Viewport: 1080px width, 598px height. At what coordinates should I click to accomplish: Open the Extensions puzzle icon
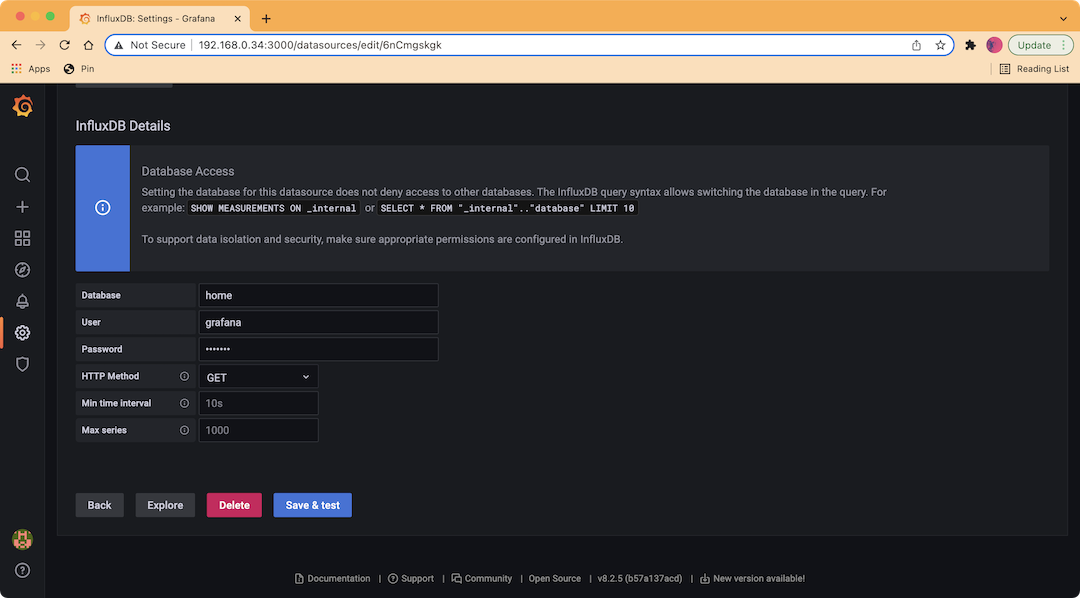pyautogui.click(x=970, y=45)
